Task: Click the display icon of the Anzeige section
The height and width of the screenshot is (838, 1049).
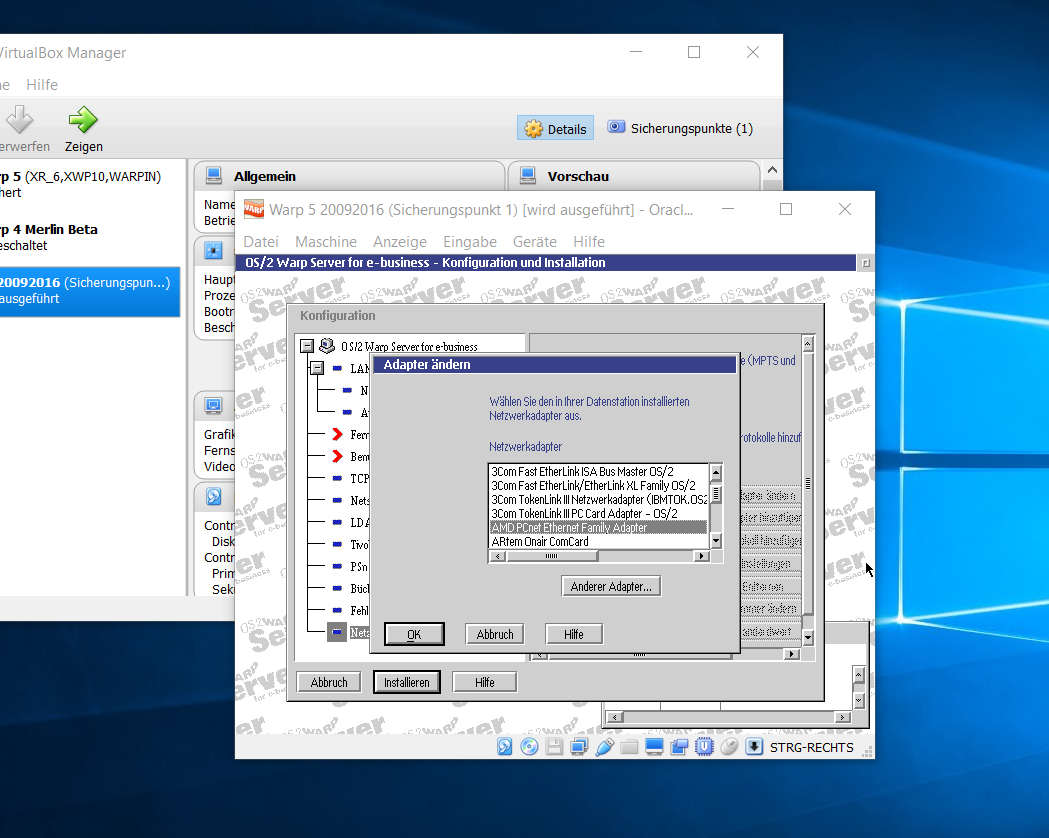Action: (x=213, y=405)
